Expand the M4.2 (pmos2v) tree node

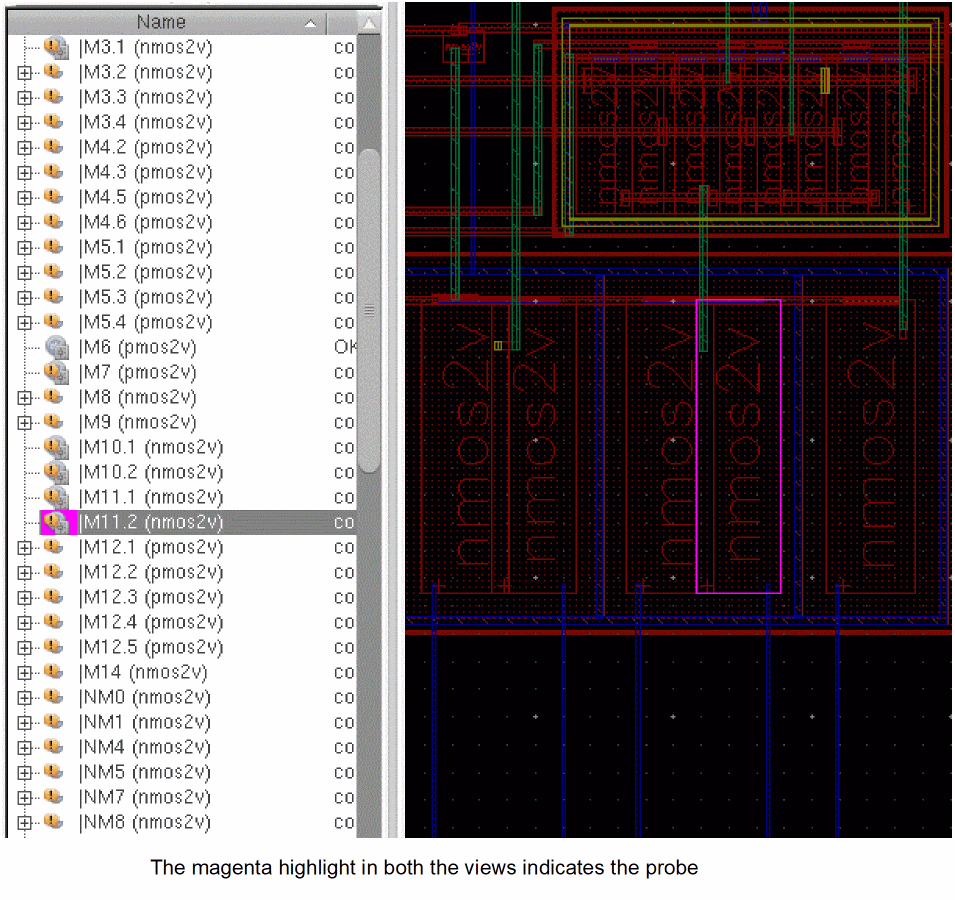25,148
